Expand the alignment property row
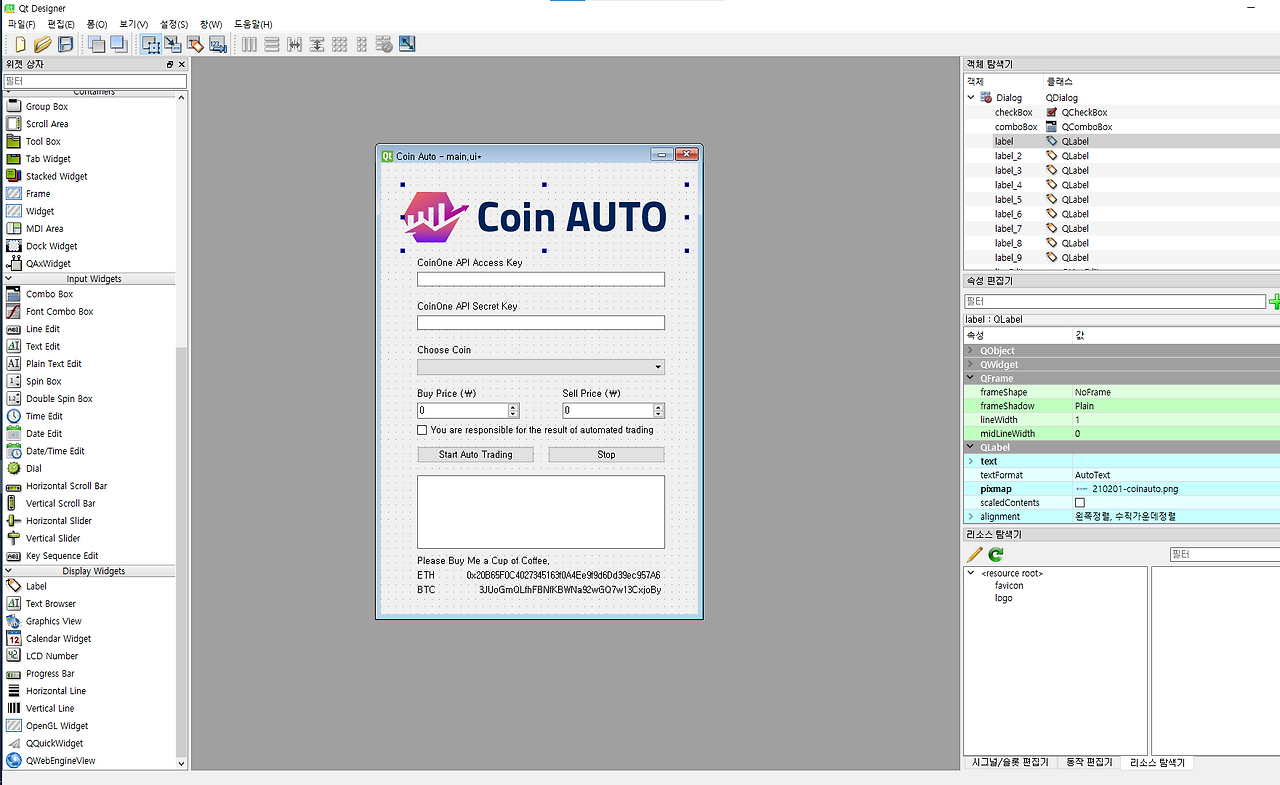This screenshot has height=785, width=1280. click(x=970, y=517)
